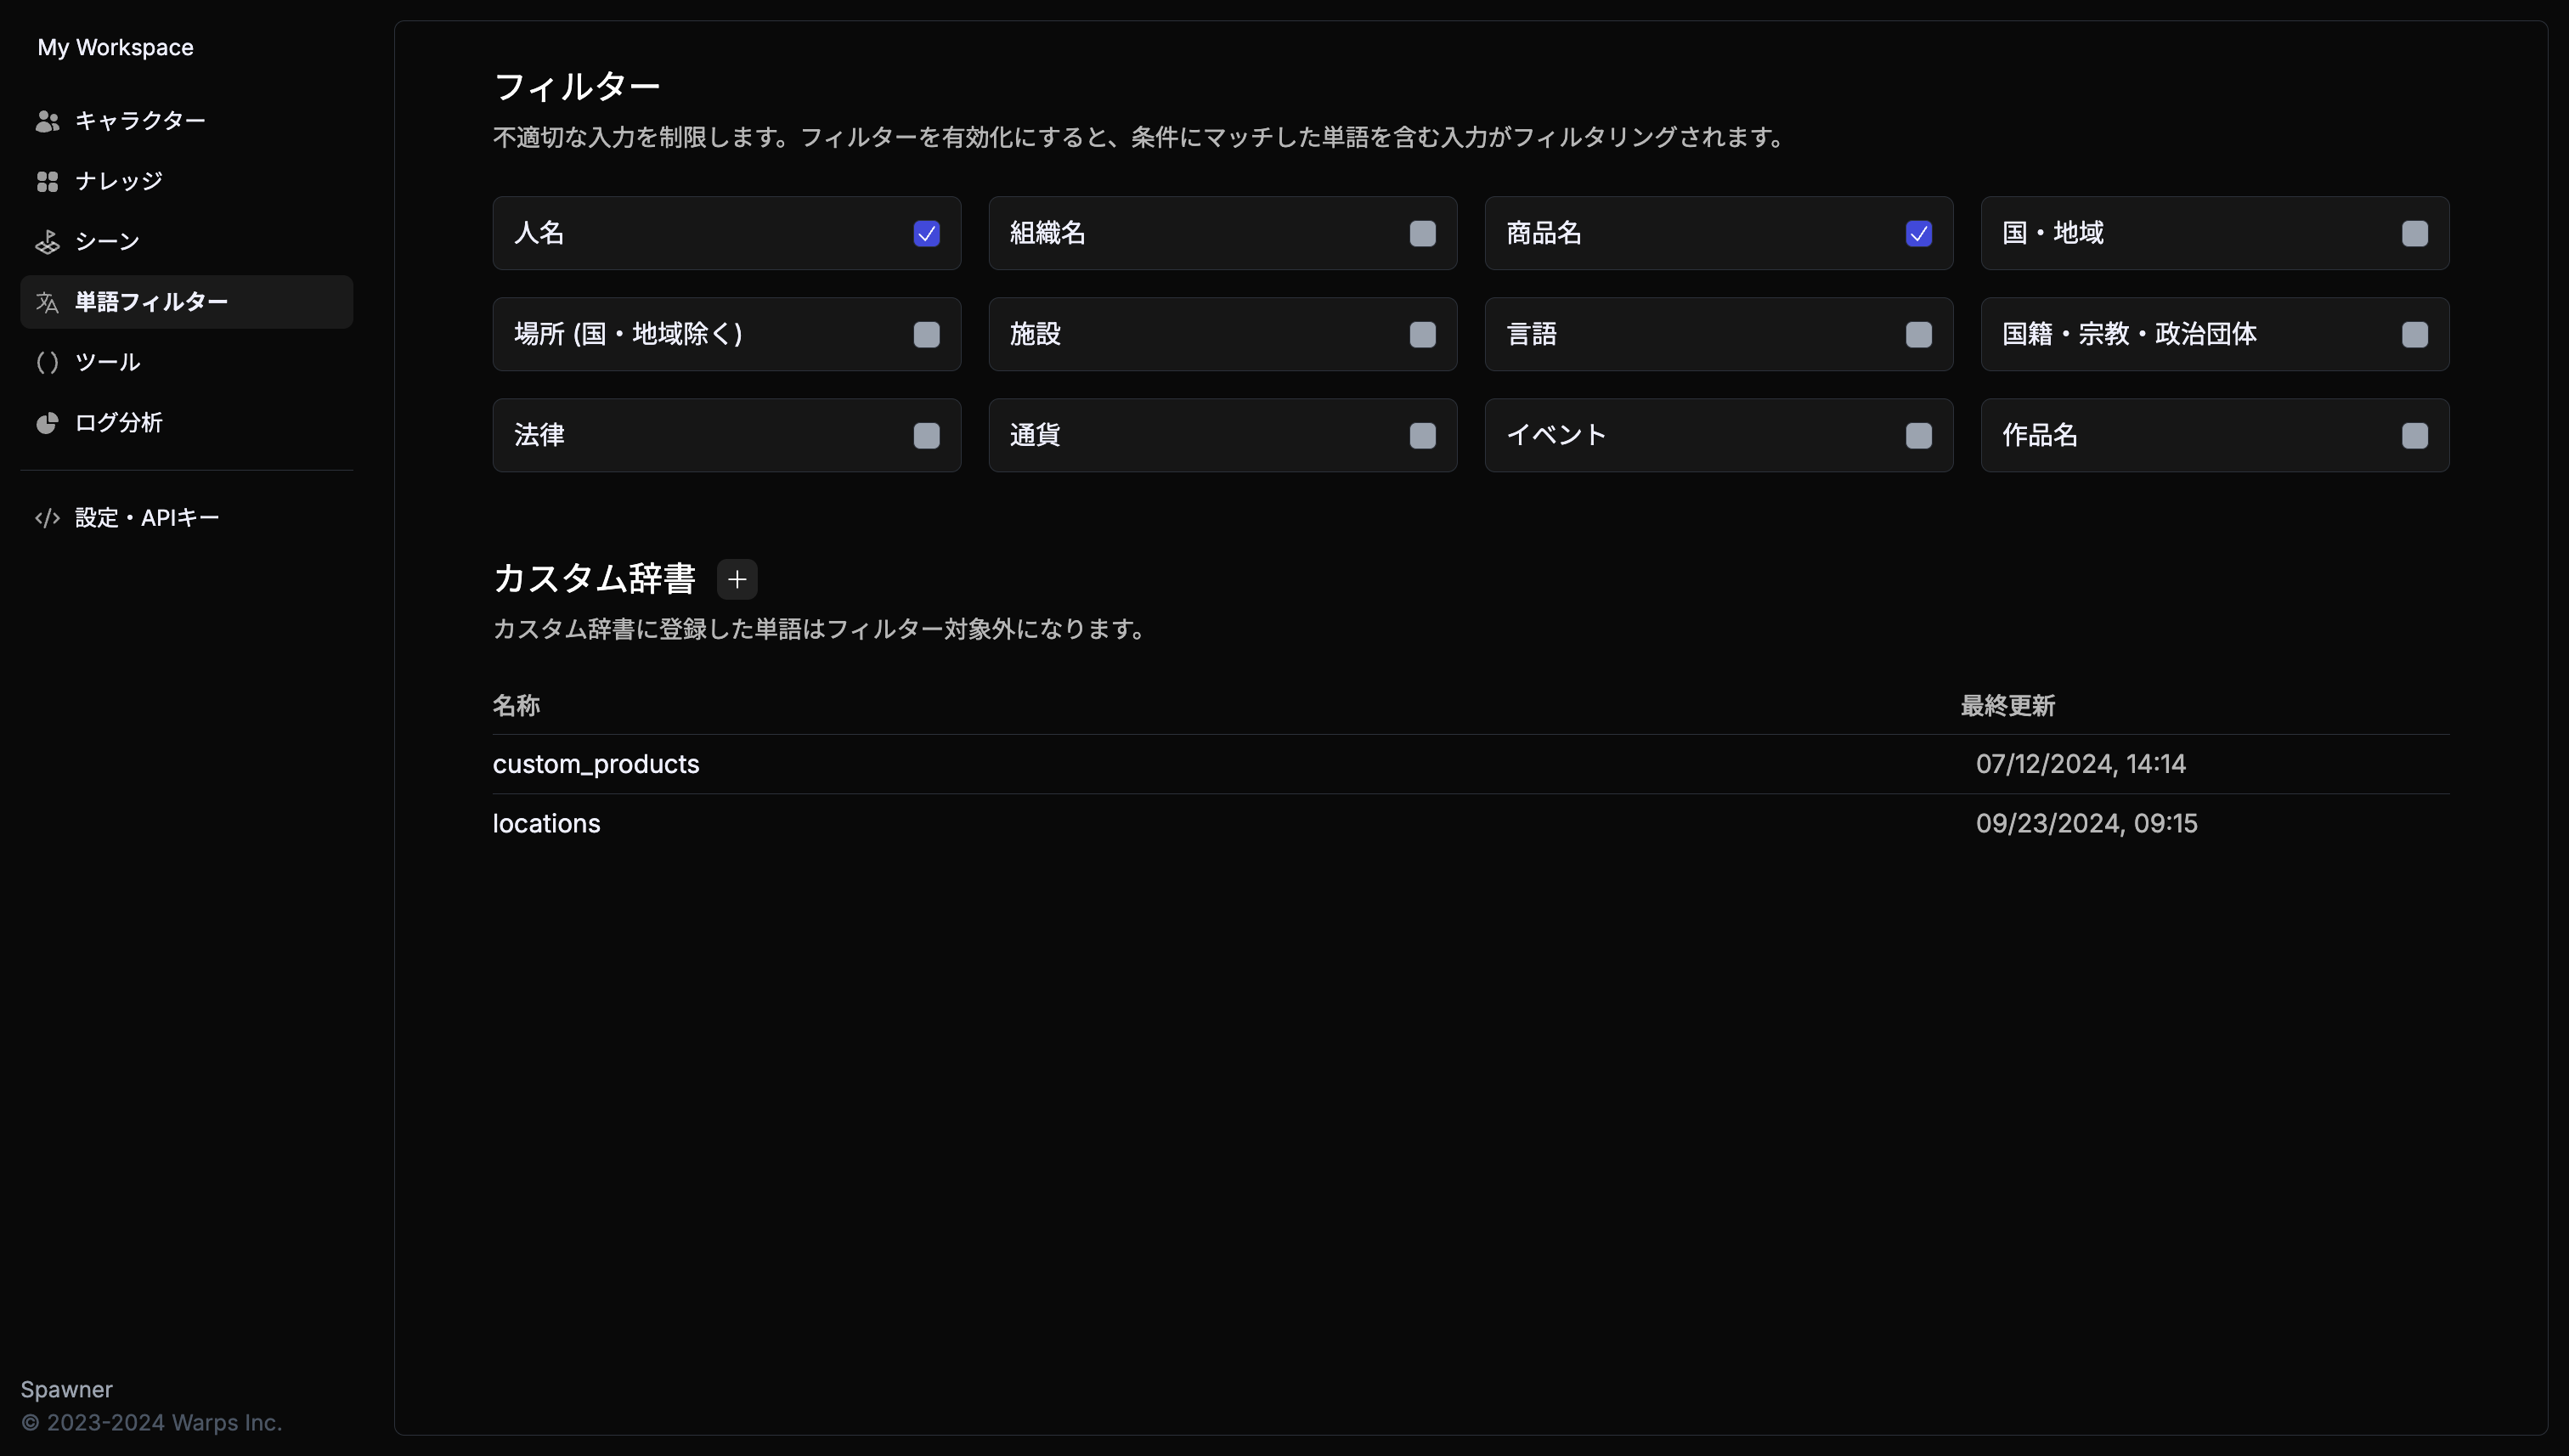Click the ナレッジ grid icon
The height and width of the screenshot is (1456, 2569).
point(47,181)
